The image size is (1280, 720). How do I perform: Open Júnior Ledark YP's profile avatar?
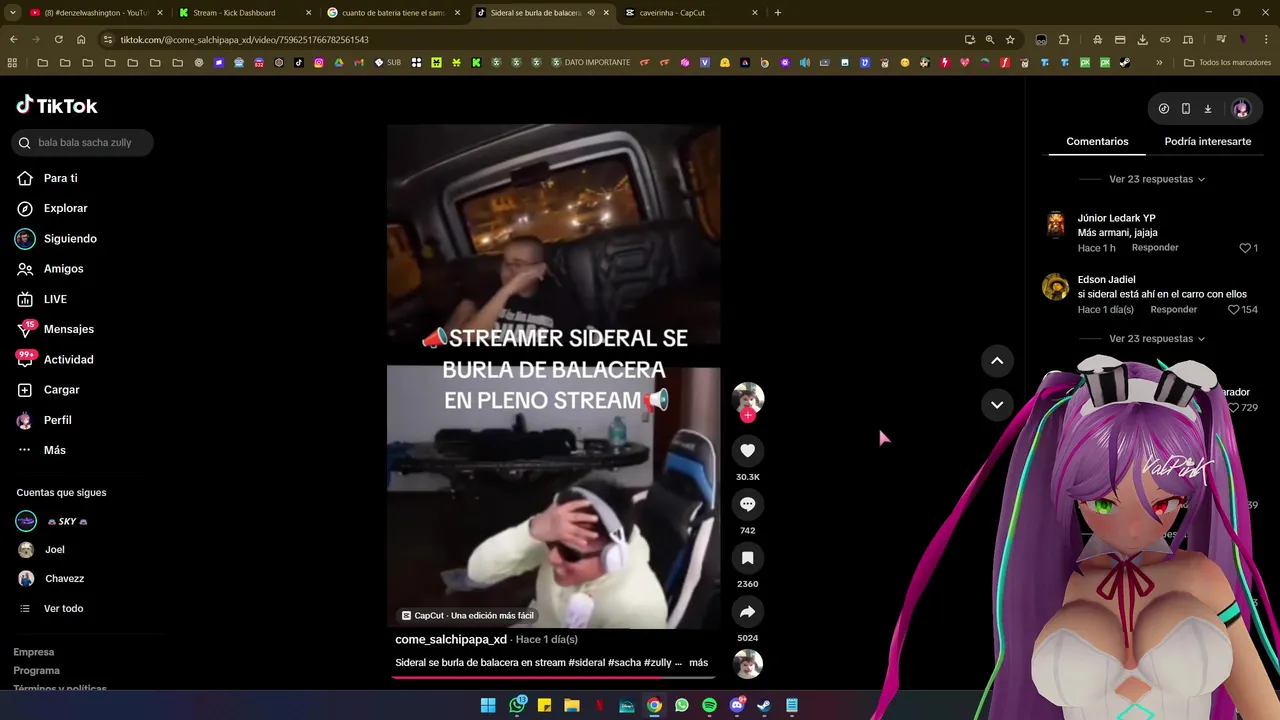tap(1056, 225)
